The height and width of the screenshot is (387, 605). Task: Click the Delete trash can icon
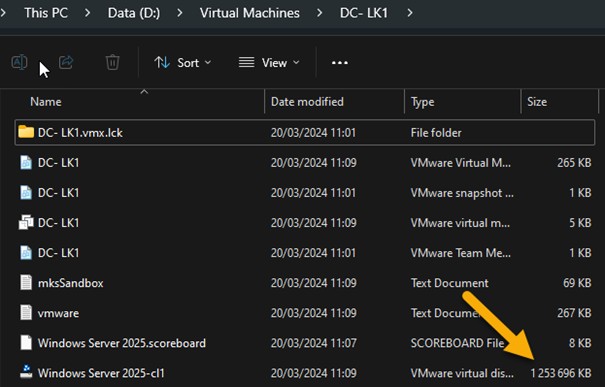[112, 62]
